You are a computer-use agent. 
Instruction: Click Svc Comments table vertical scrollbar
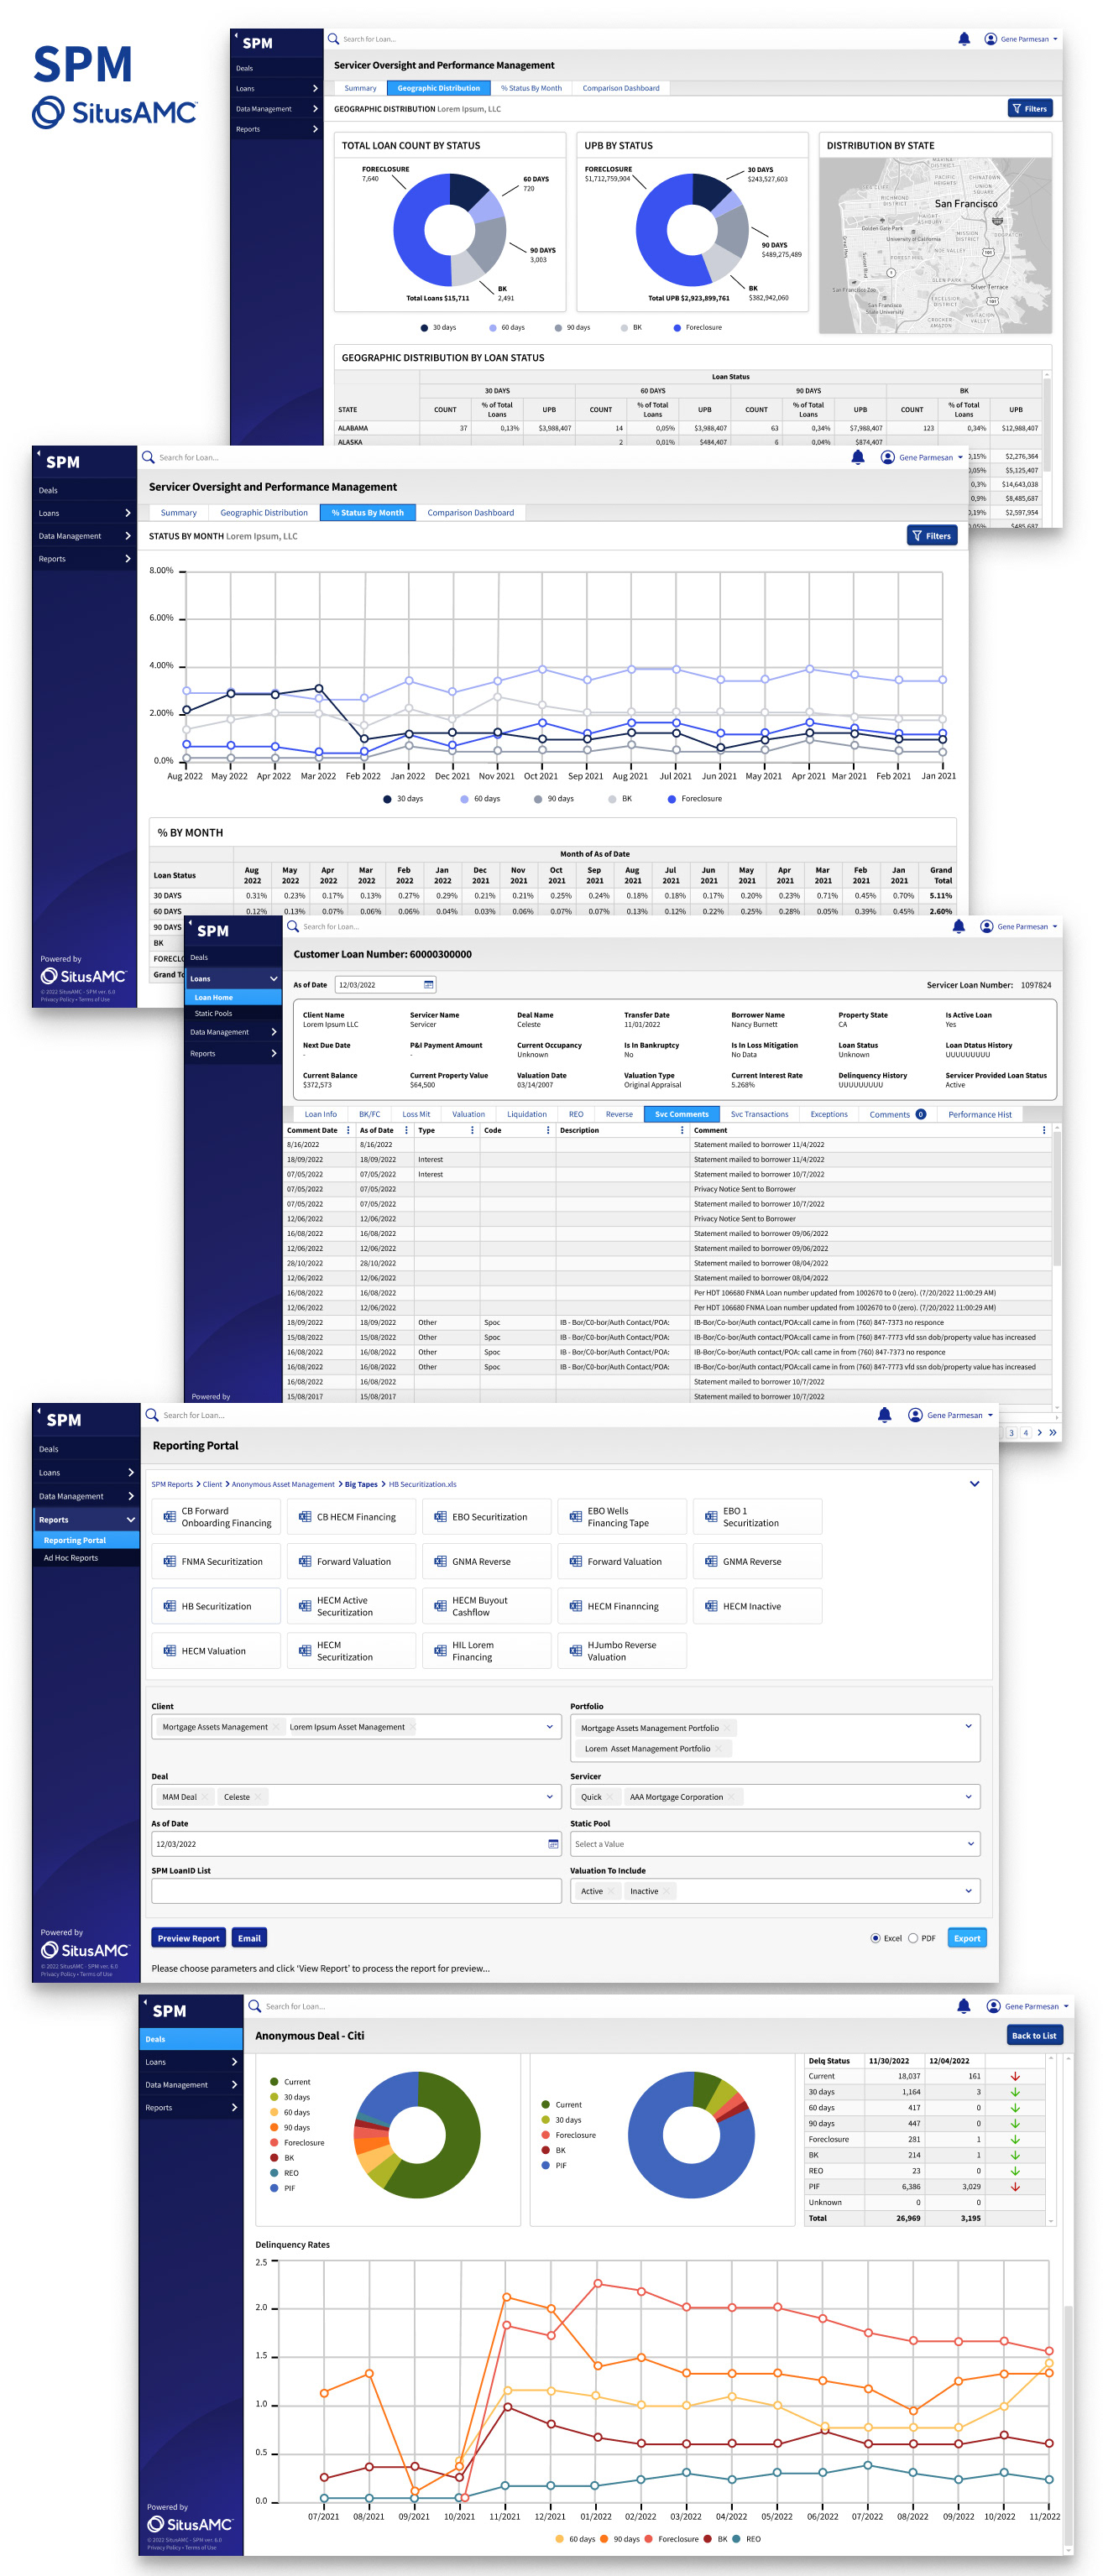pyautogui.click(x=1056, y=1200)
